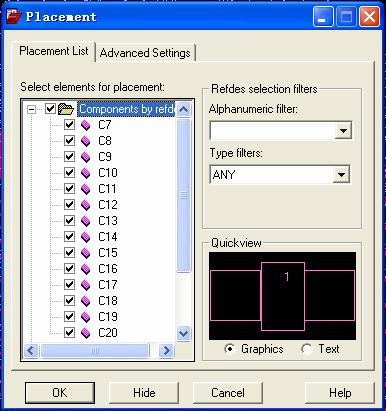The image size is (386, 411).
Task: Click the vertical scrollbar thumb
Action: click(184, 195)
